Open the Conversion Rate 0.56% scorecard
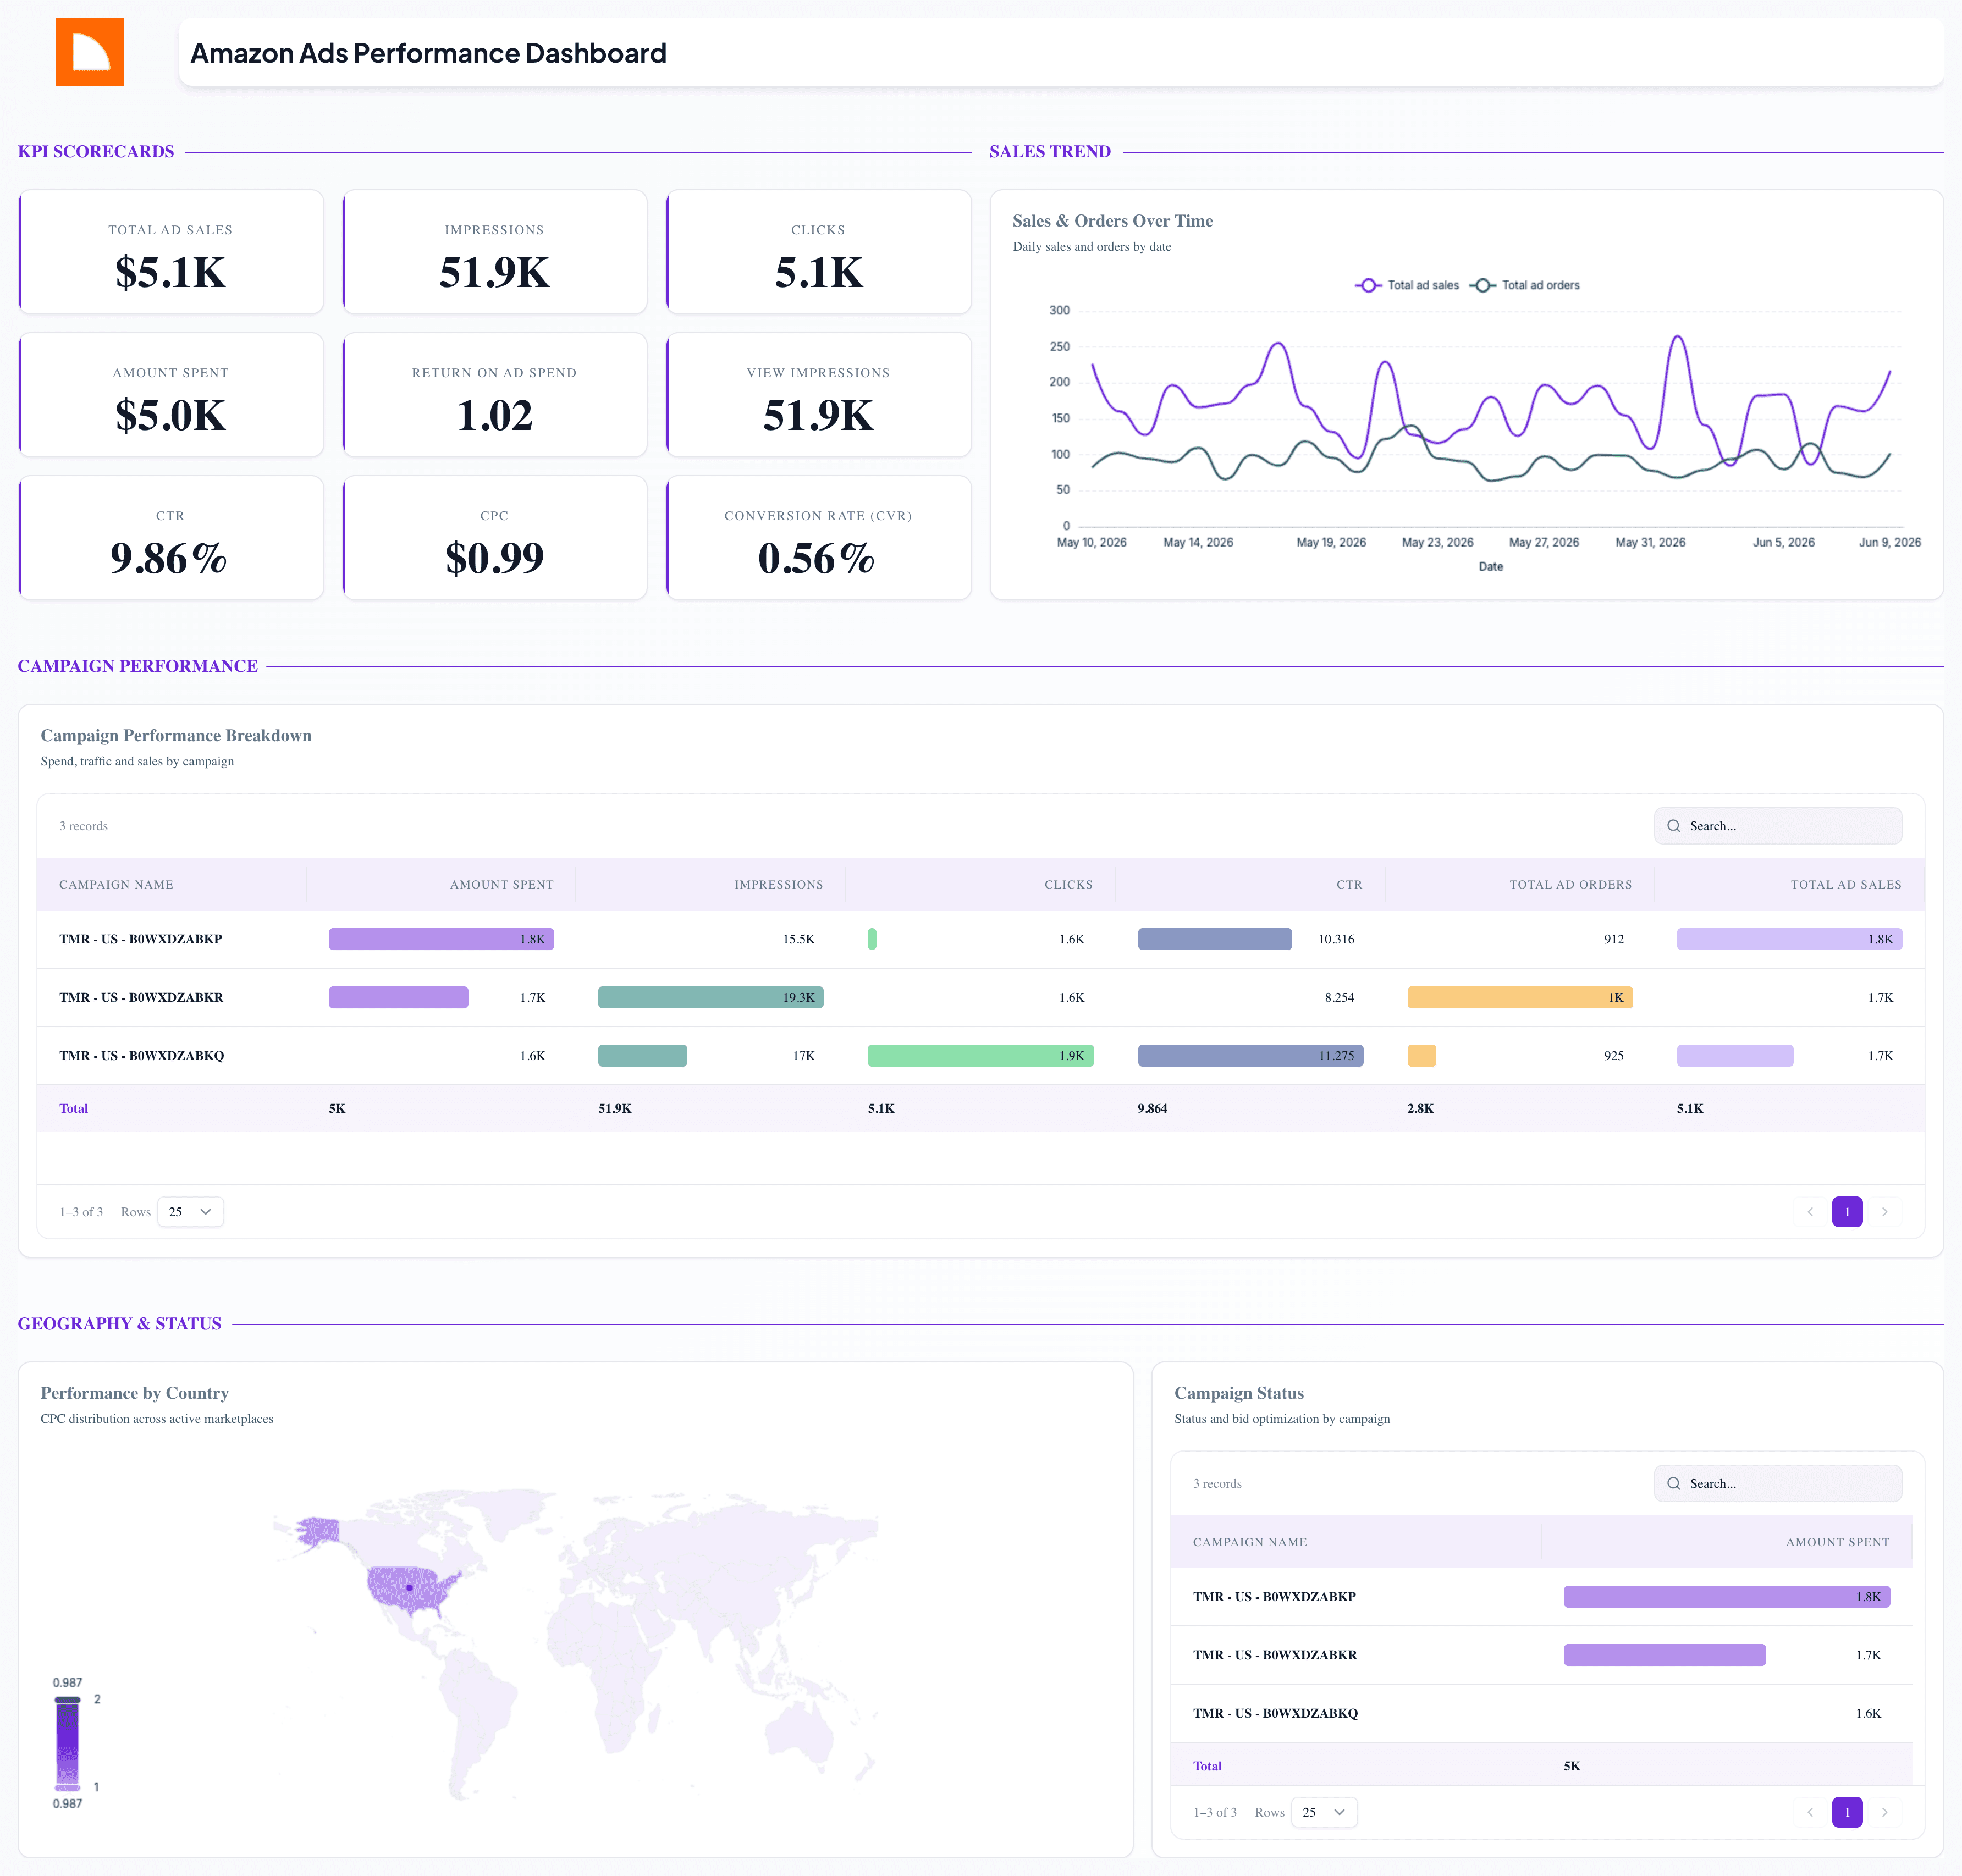Image resolution: width=1962 pixels, height=1876 pixels. (x=819, y=538)
